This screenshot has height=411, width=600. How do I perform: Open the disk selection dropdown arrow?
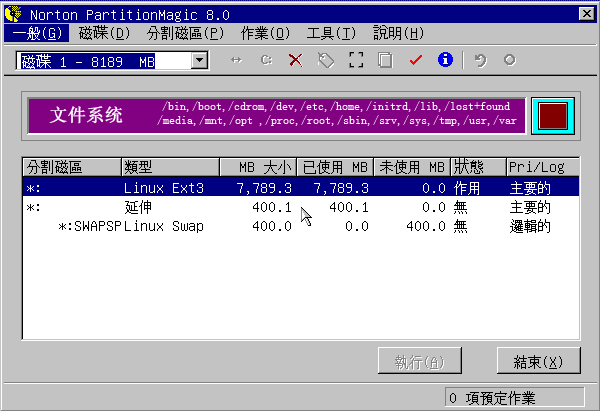[x=199, y=60]
